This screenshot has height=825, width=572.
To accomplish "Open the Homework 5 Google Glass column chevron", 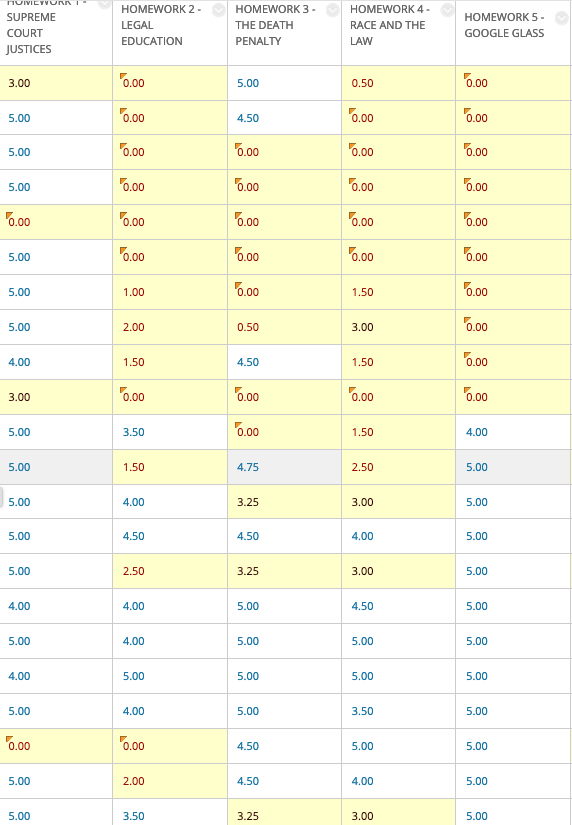I will [561, 18].
